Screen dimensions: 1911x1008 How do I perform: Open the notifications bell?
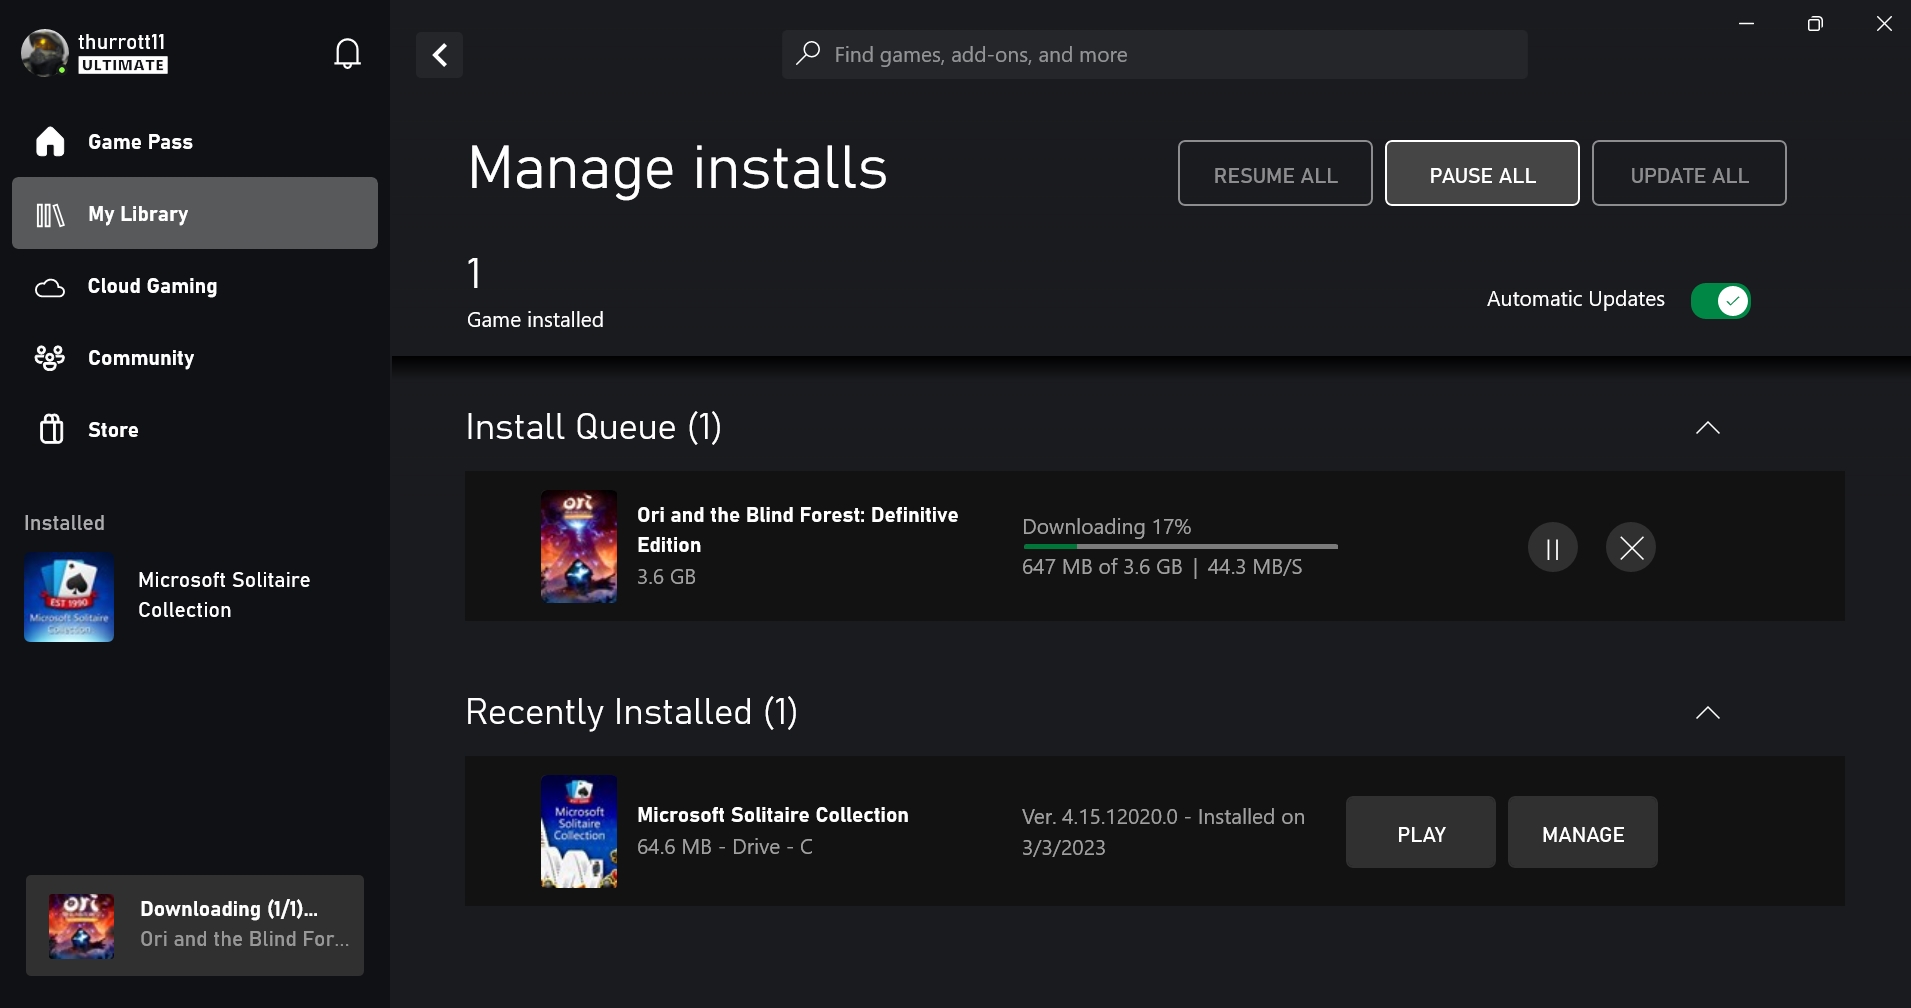(x=347, y=53)
